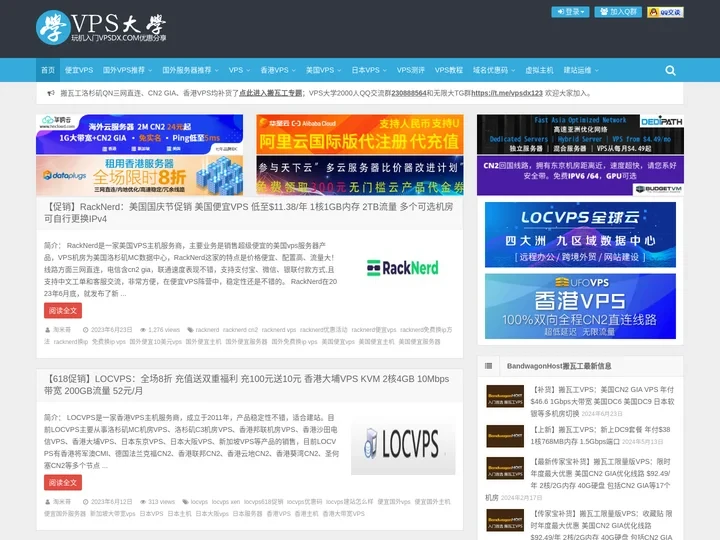Click thumbnail beside 补货 搬瓦工VPS post
Screen dimensions: 720x540
coord(505,396)
